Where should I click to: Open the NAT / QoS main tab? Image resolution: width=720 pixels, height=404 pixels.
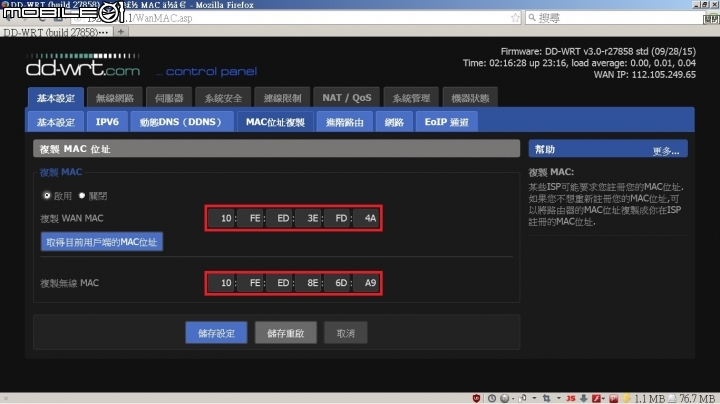tap(347, 98)
